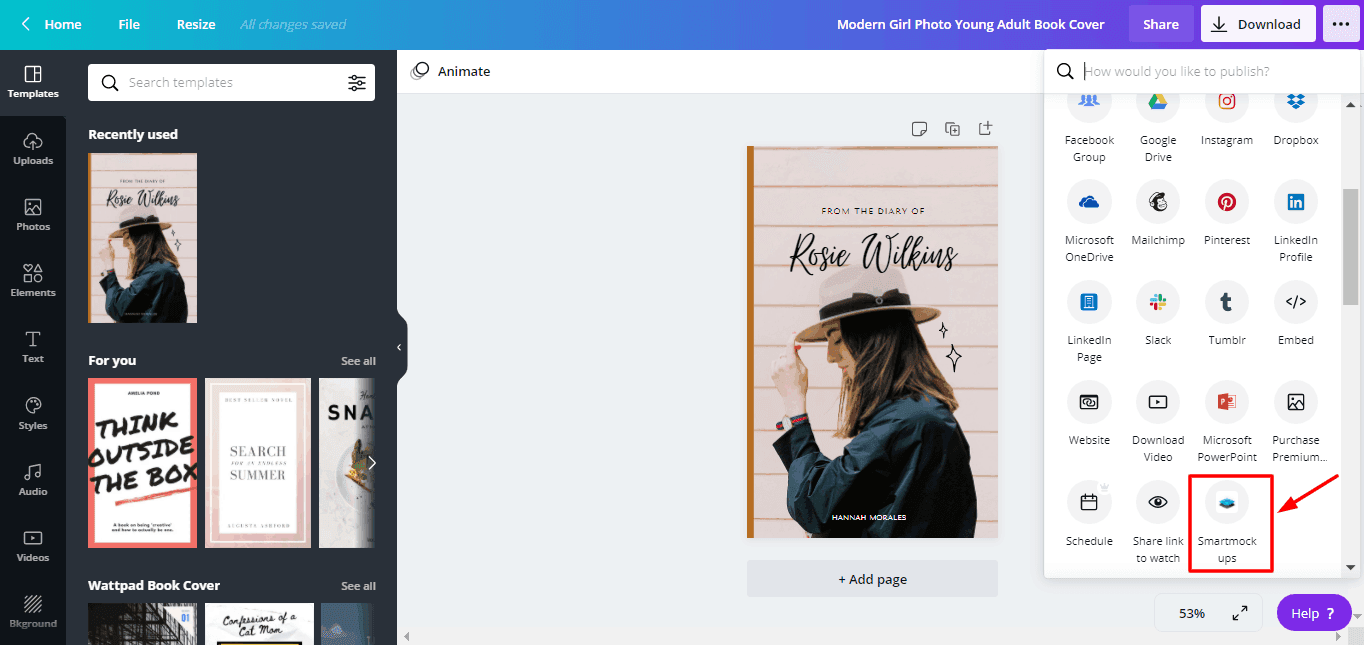Image resolution: width=1364 pixels, height=645 pixels.
Task: Select the Pinterest share icon
Action: (1227, 202)
